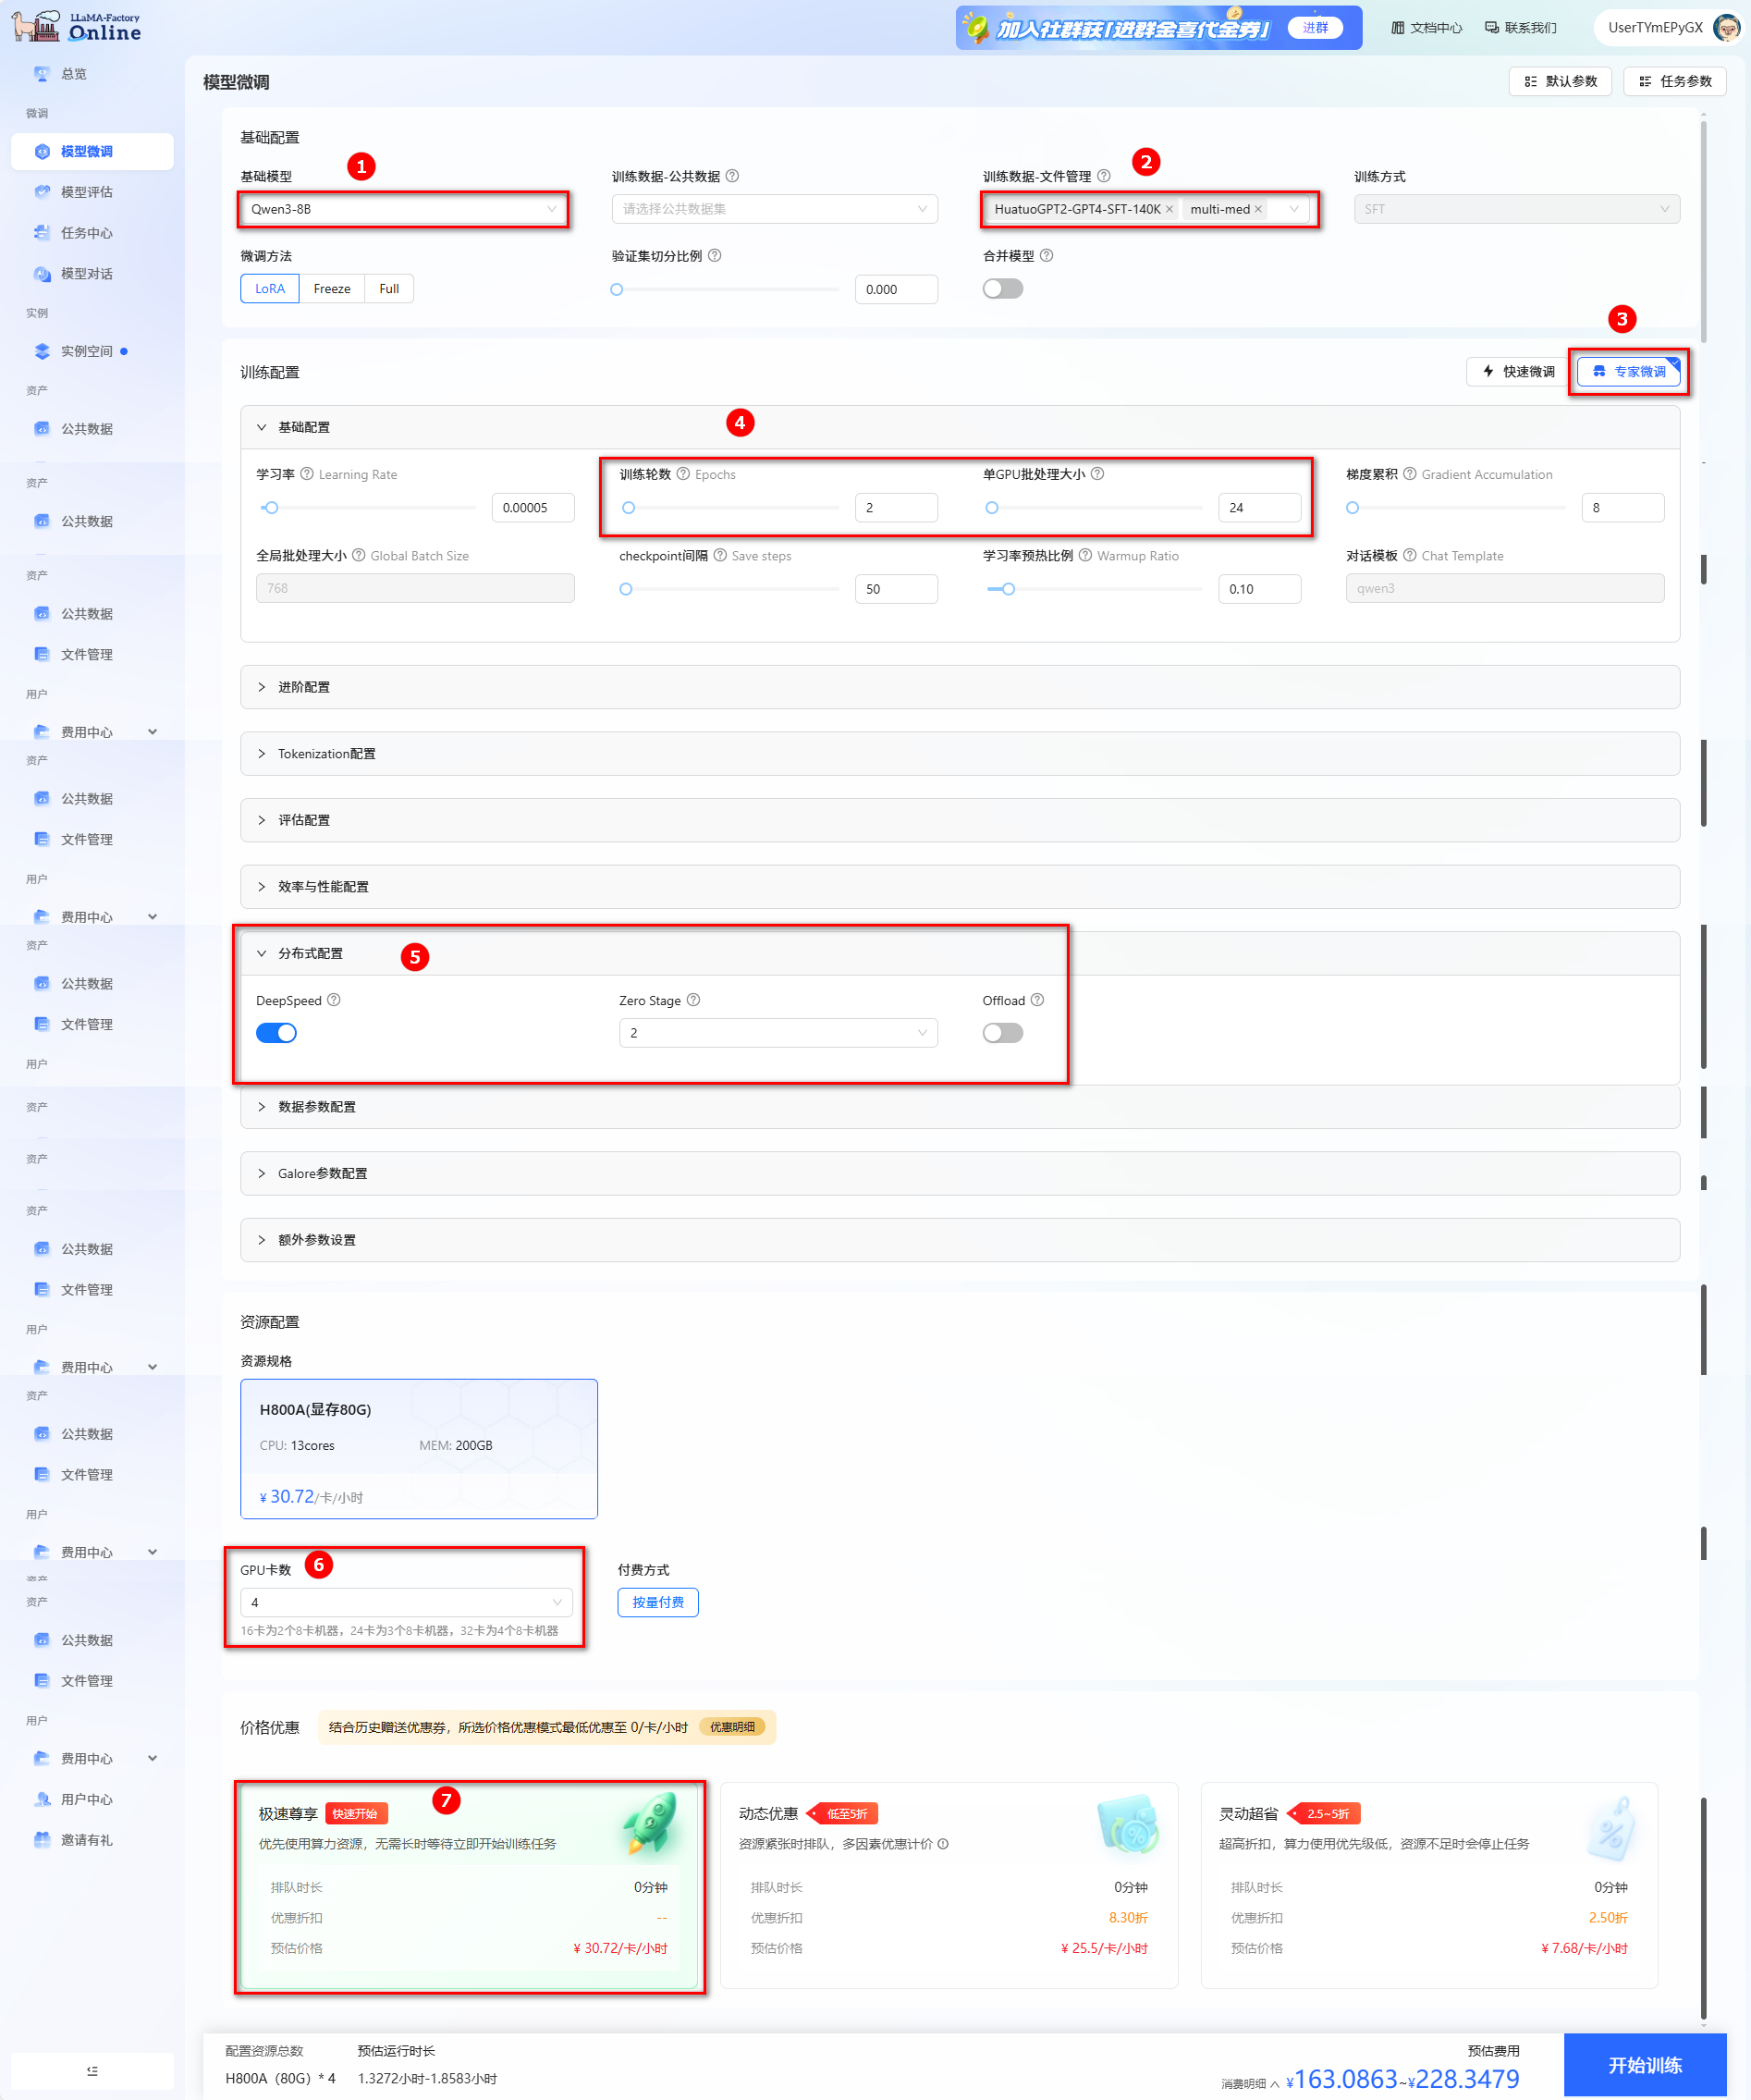Click the 任务中心 sidebar icon
This screenshot has height=2100, width=1751.
click(42, 233)
